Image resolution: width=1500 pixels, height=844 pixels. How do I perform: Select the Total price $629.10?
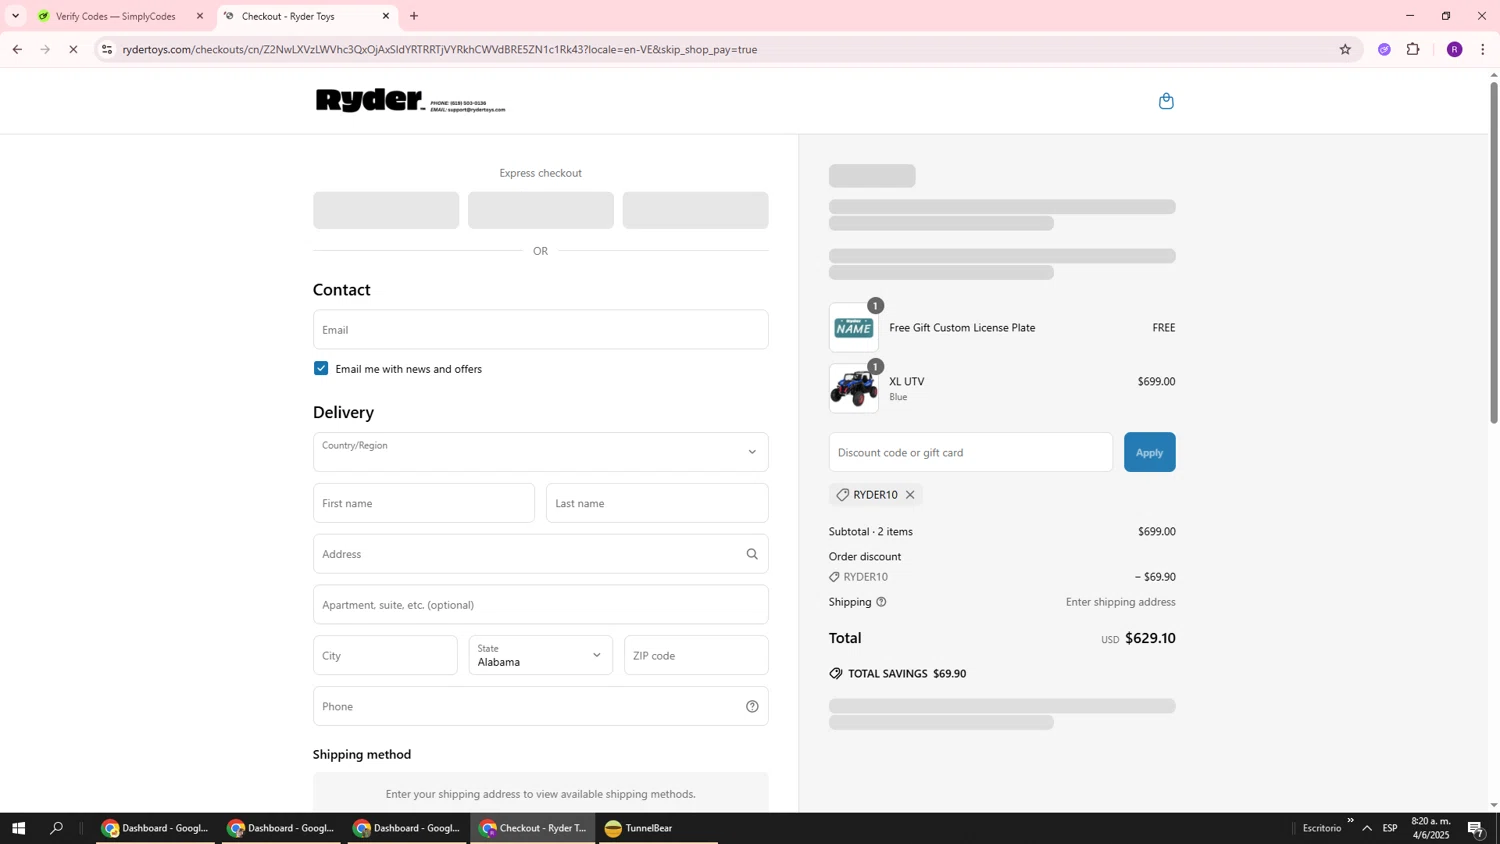coord(1150,638)
